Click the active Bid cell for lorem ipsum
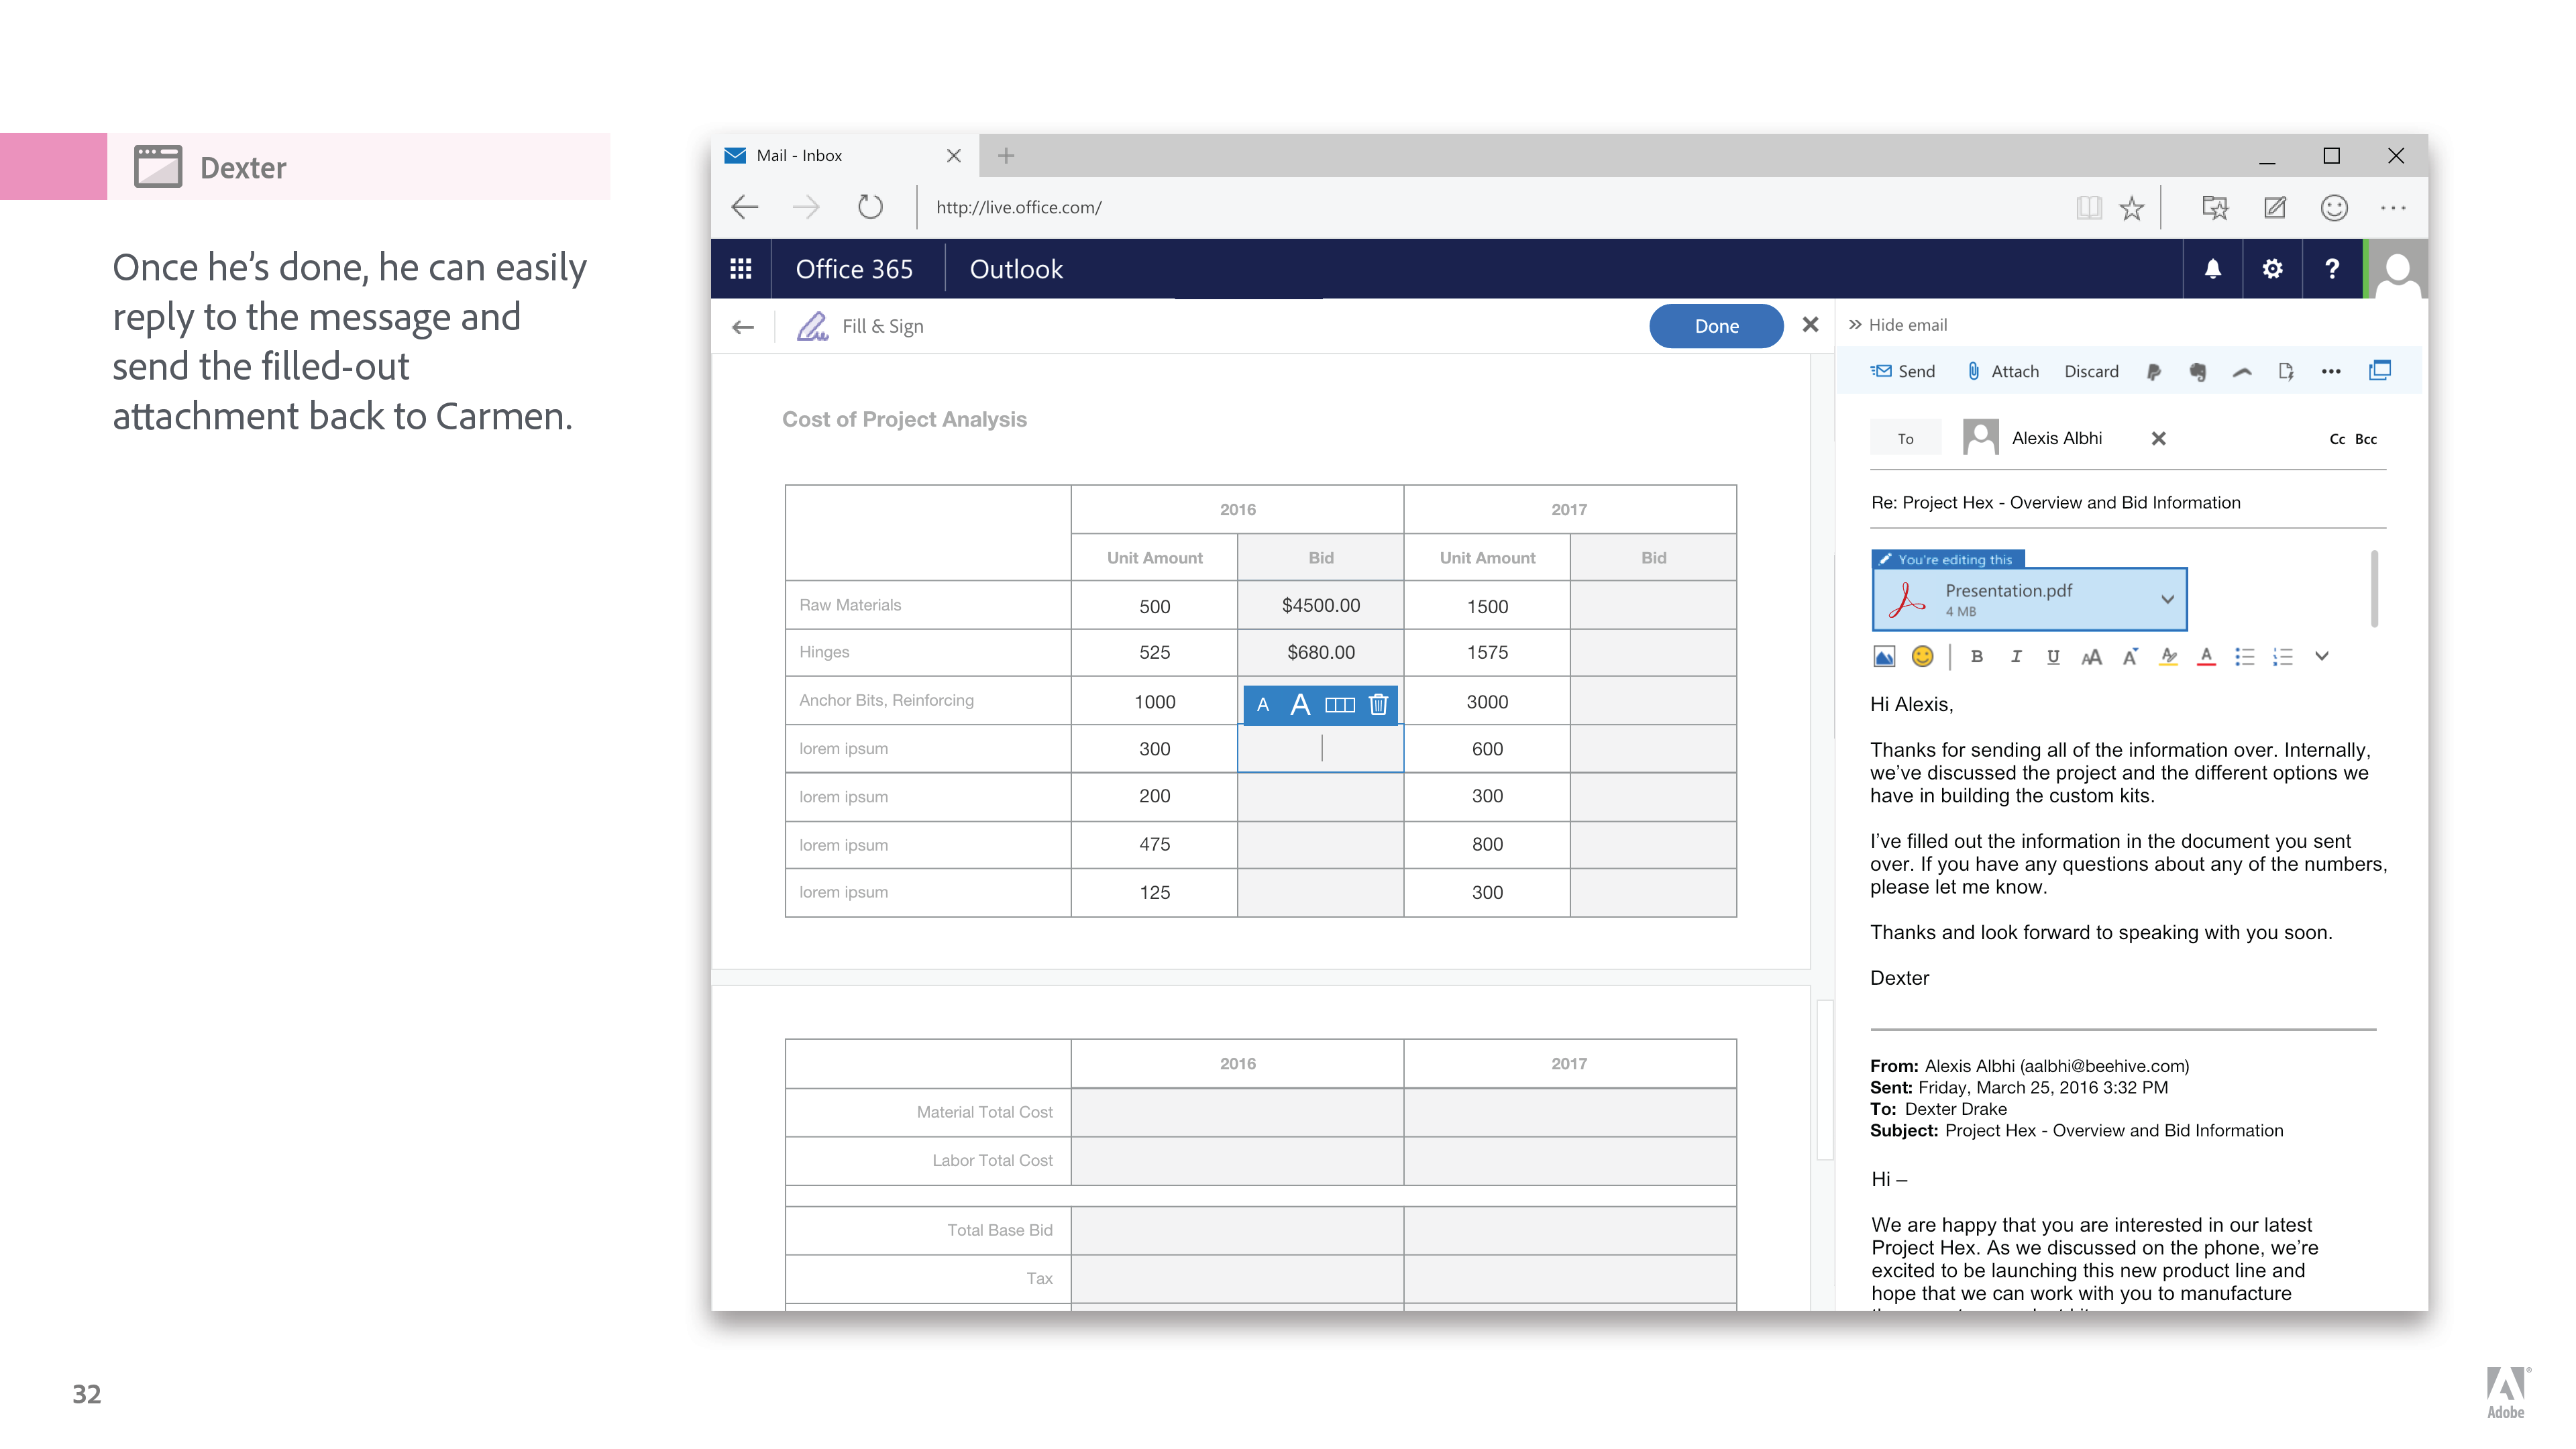 click(1321, 749)
